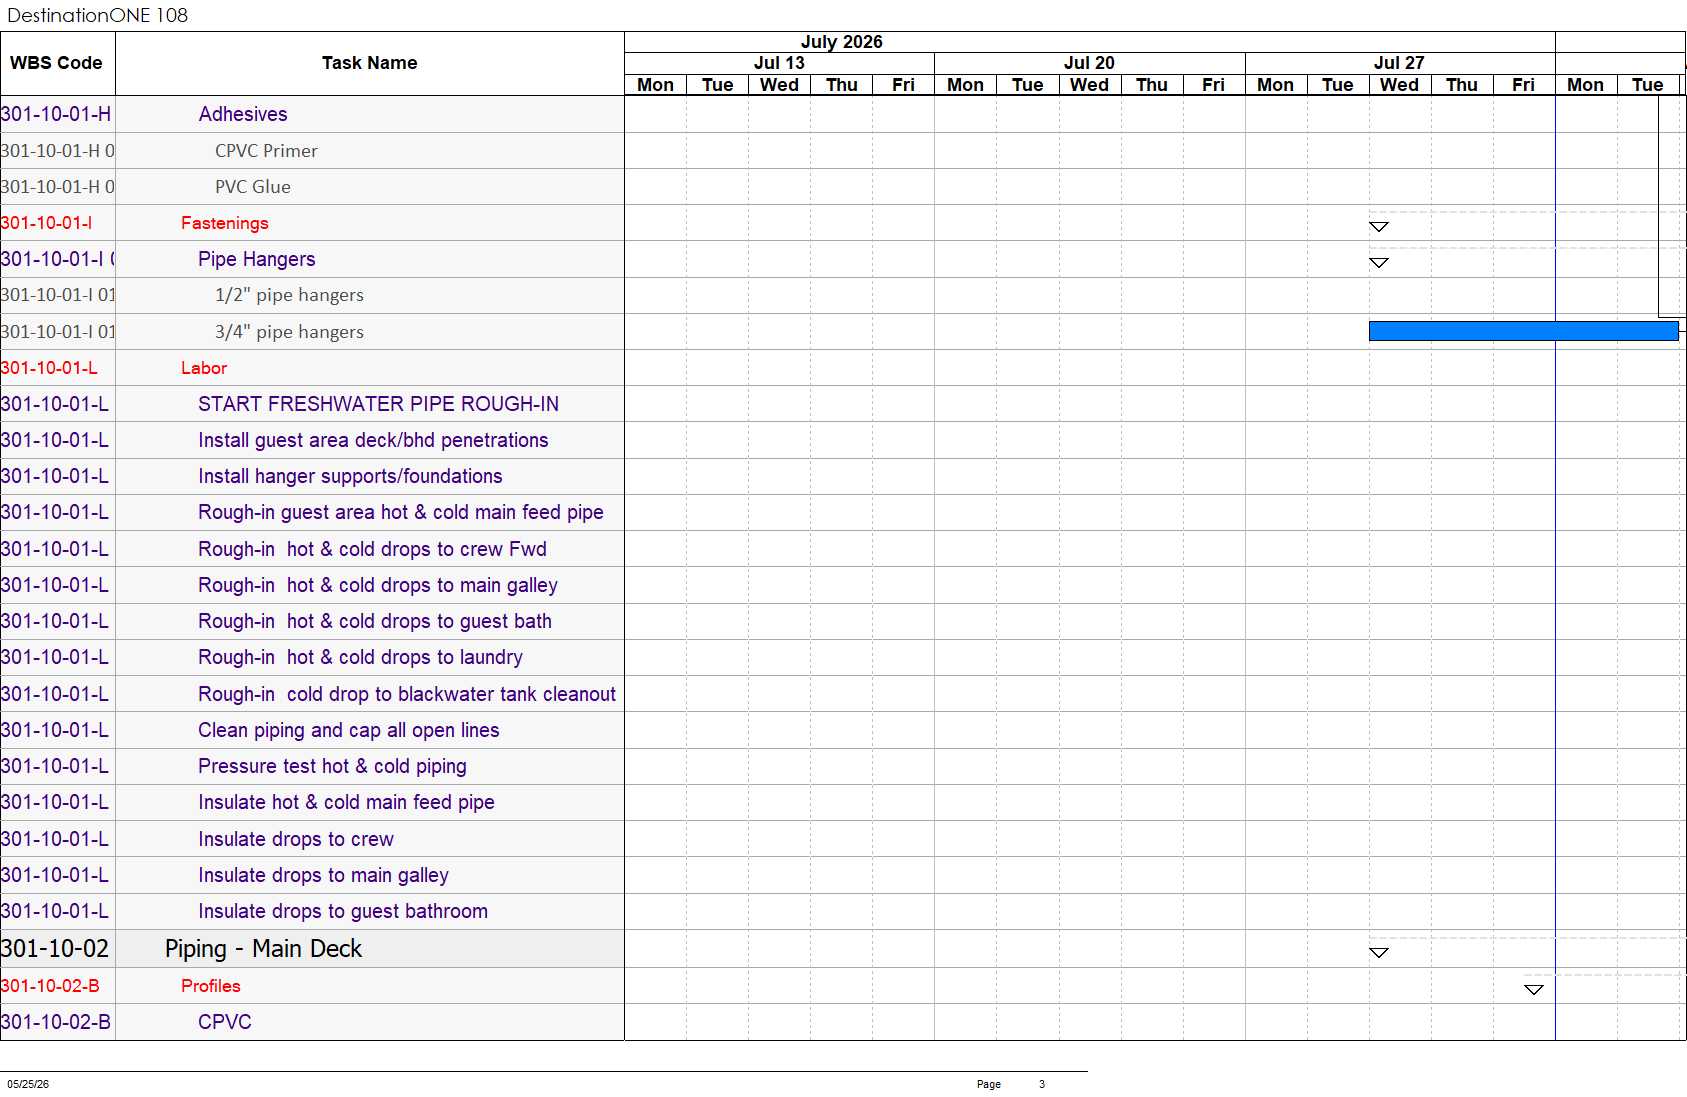Select the Jul 20 week header
This screenshot has width=1687, height=1097.
(x=1089, y=63)
